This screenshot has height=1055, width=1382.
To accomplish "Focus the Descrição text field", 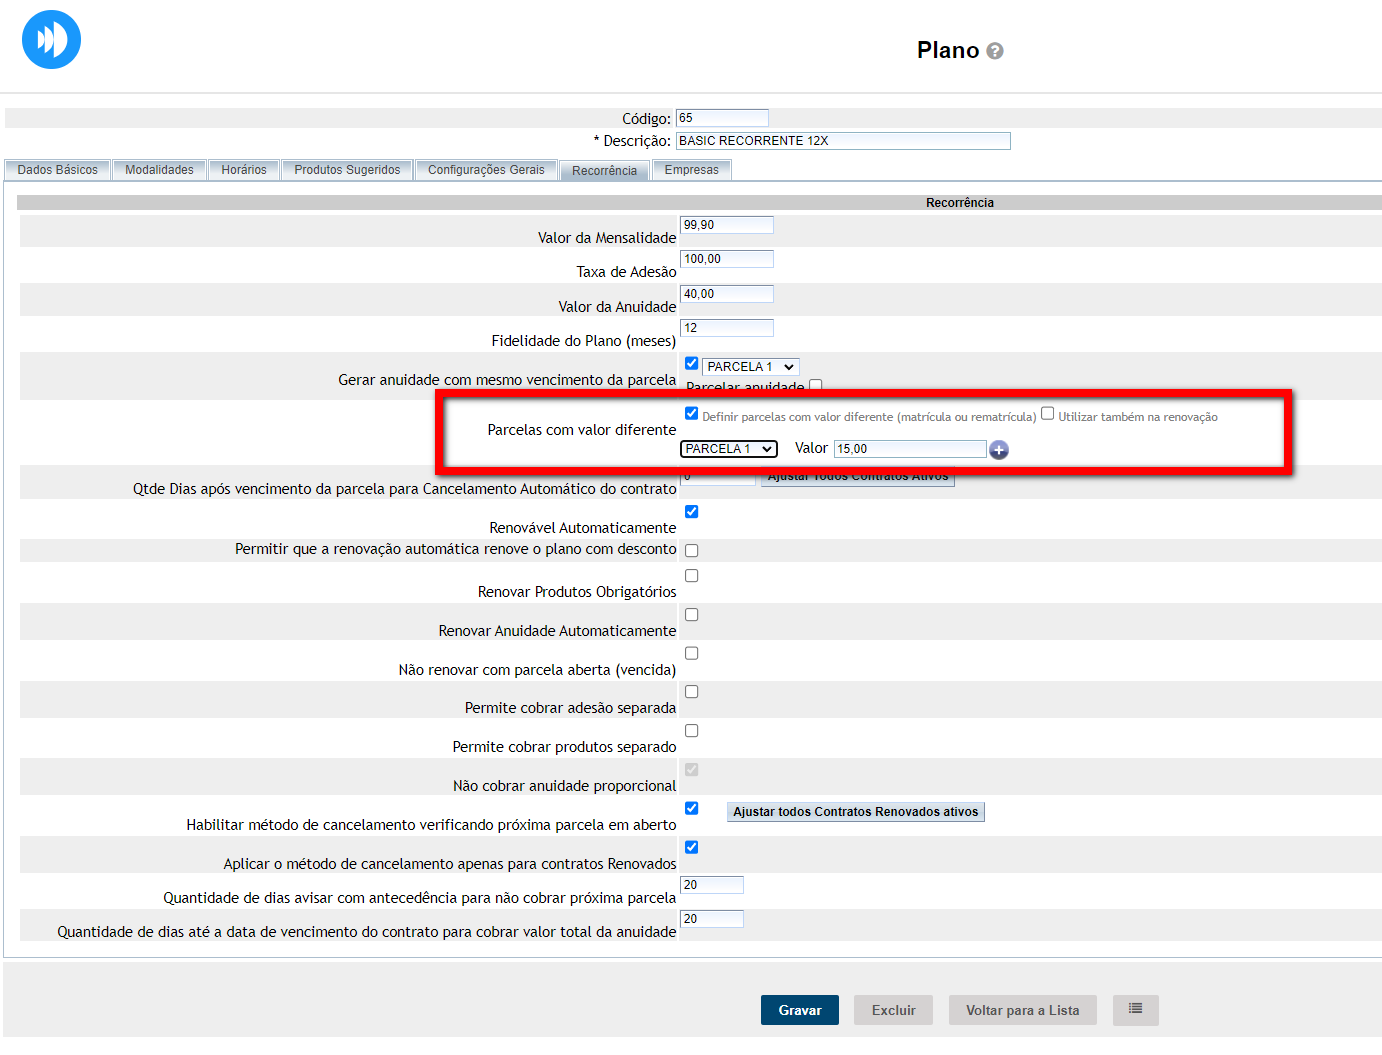I will [x=842, y=141].
